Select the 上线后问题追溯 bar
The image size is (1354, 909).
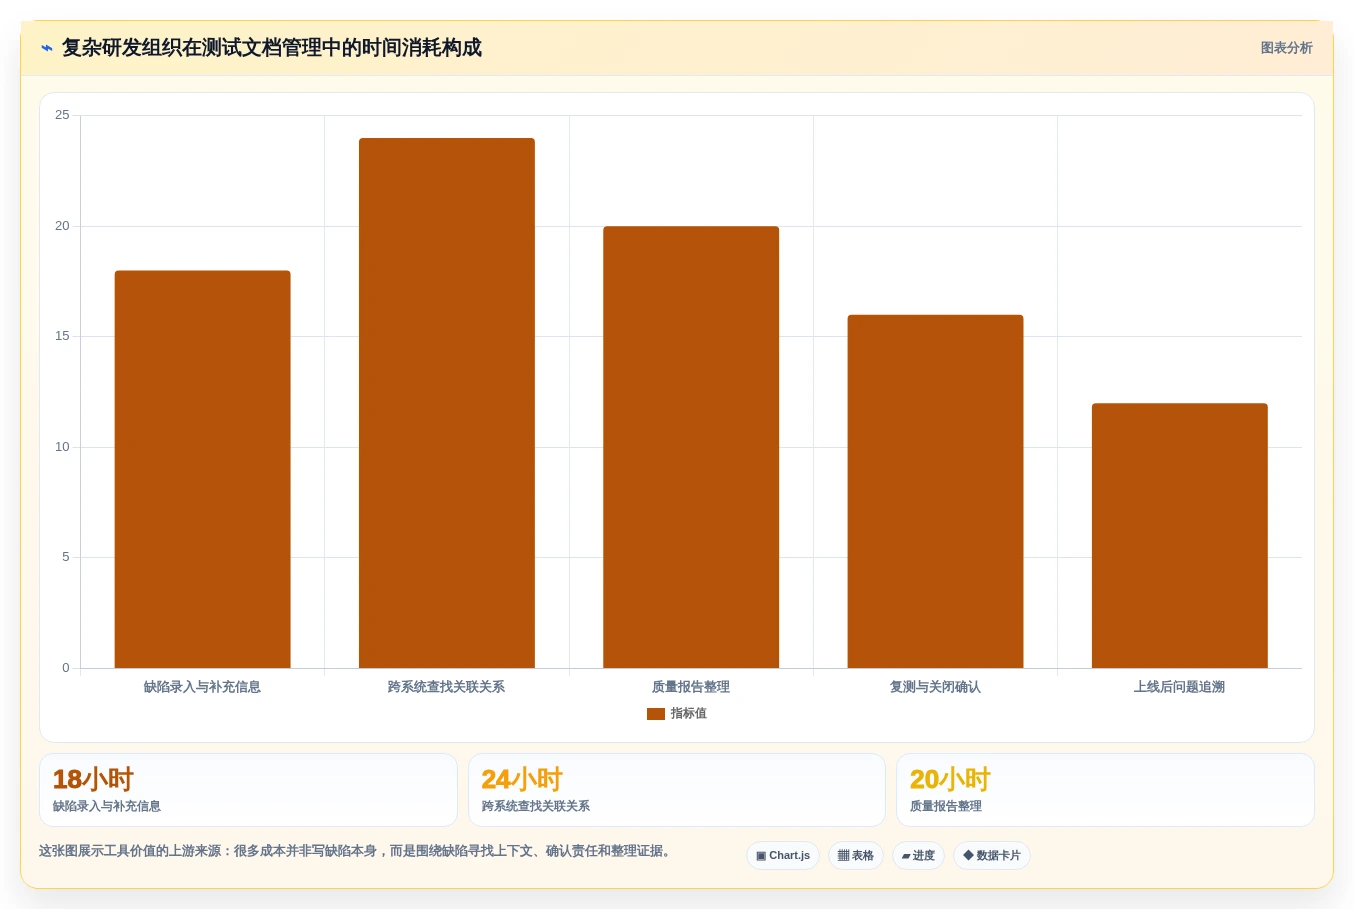tap(1180, 536)
